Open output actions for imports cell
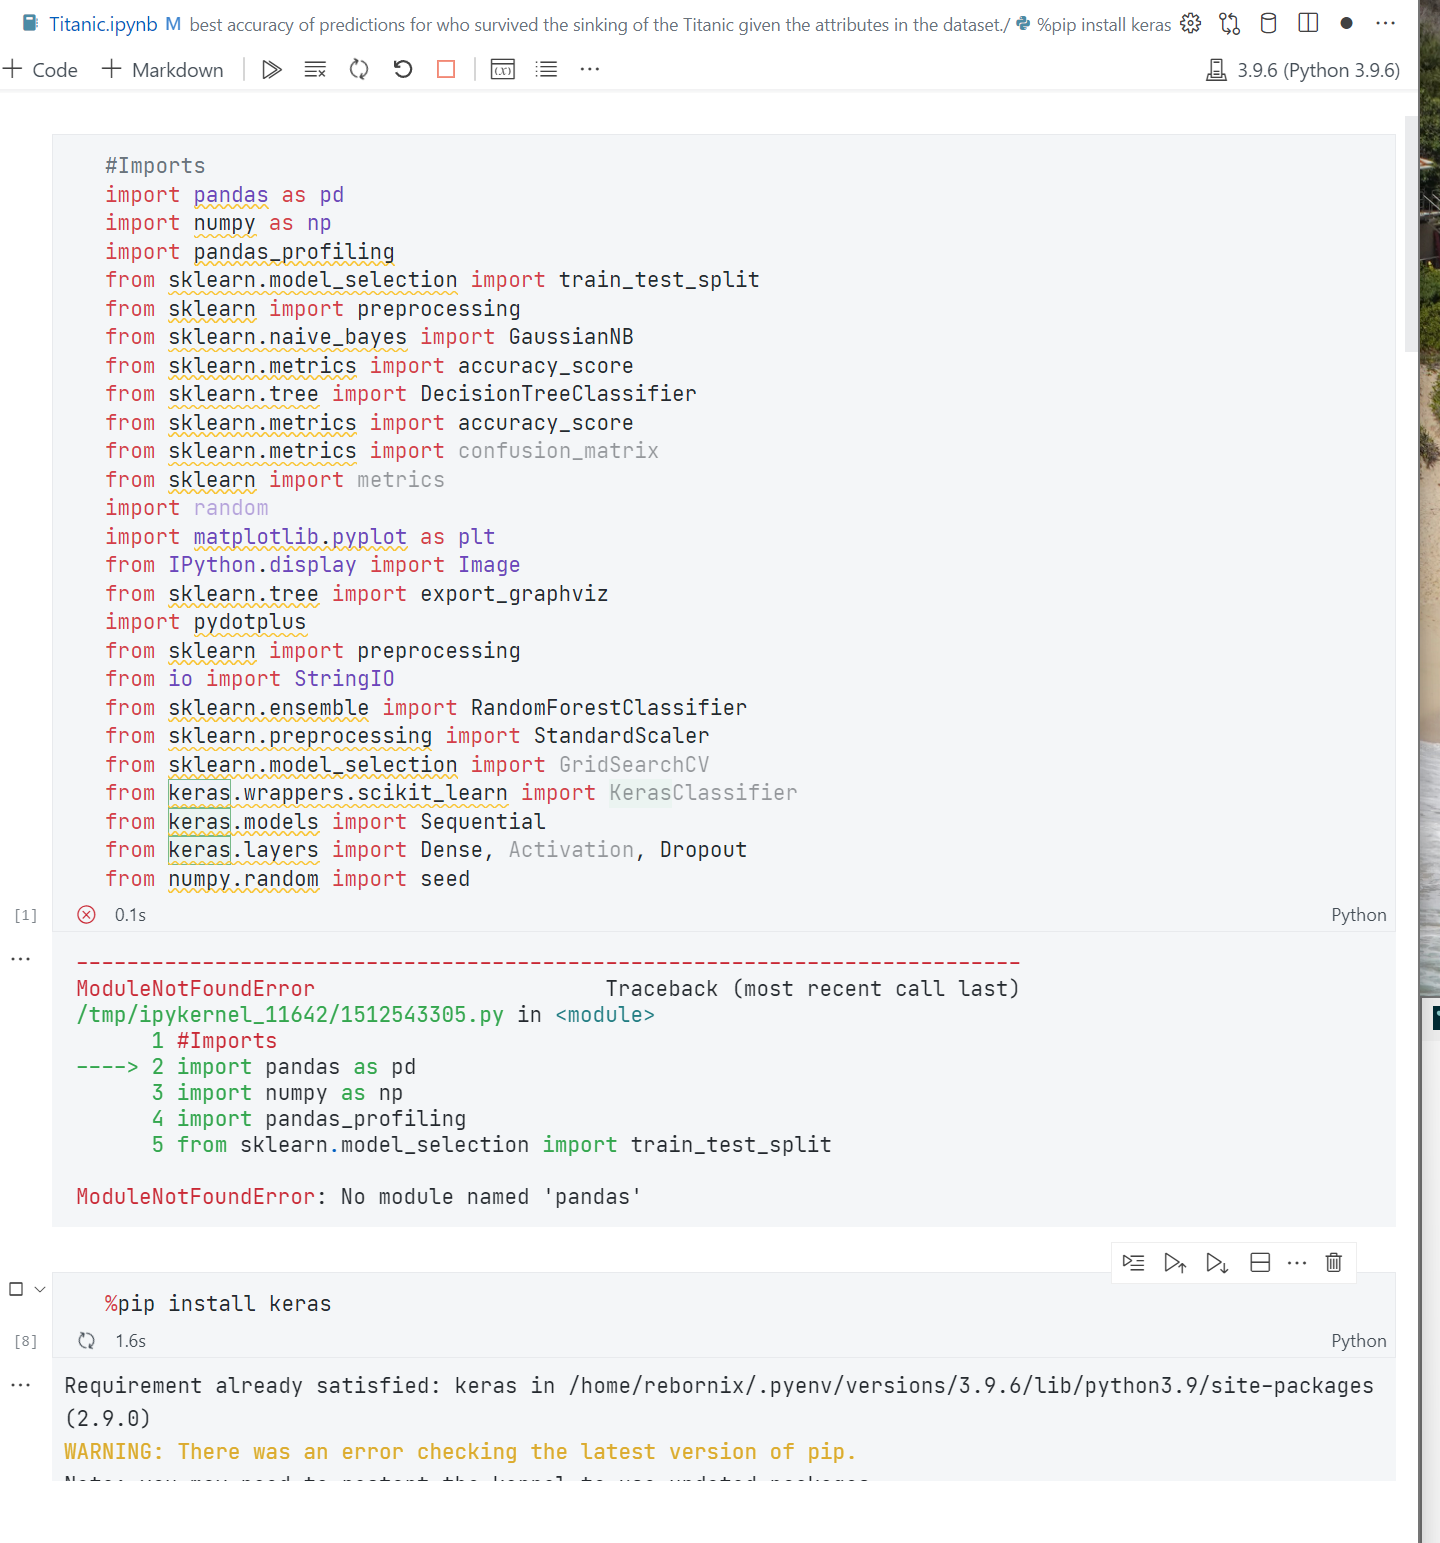 (x=20, y=958)
